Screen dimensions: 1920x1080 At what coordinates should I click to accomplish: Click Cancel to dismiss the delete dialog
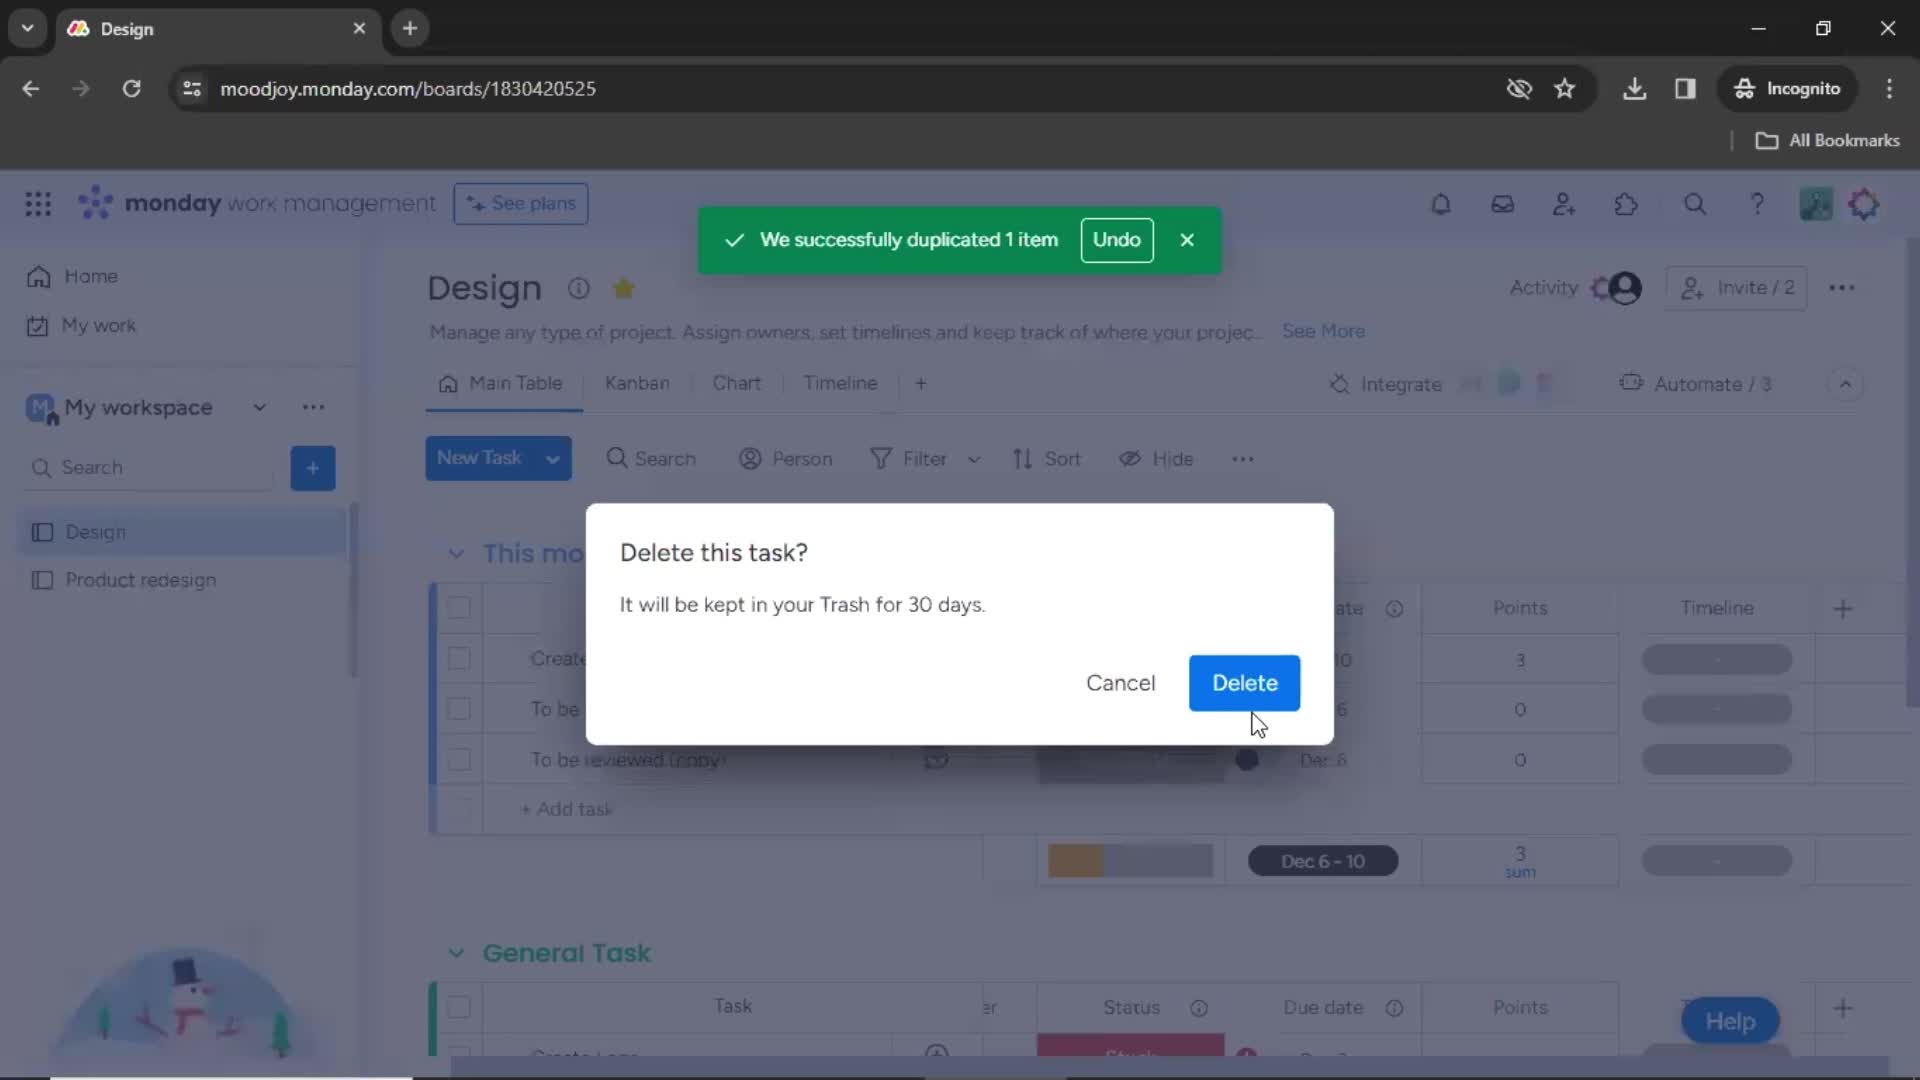pyautogui.click(x=1120, y=683)
